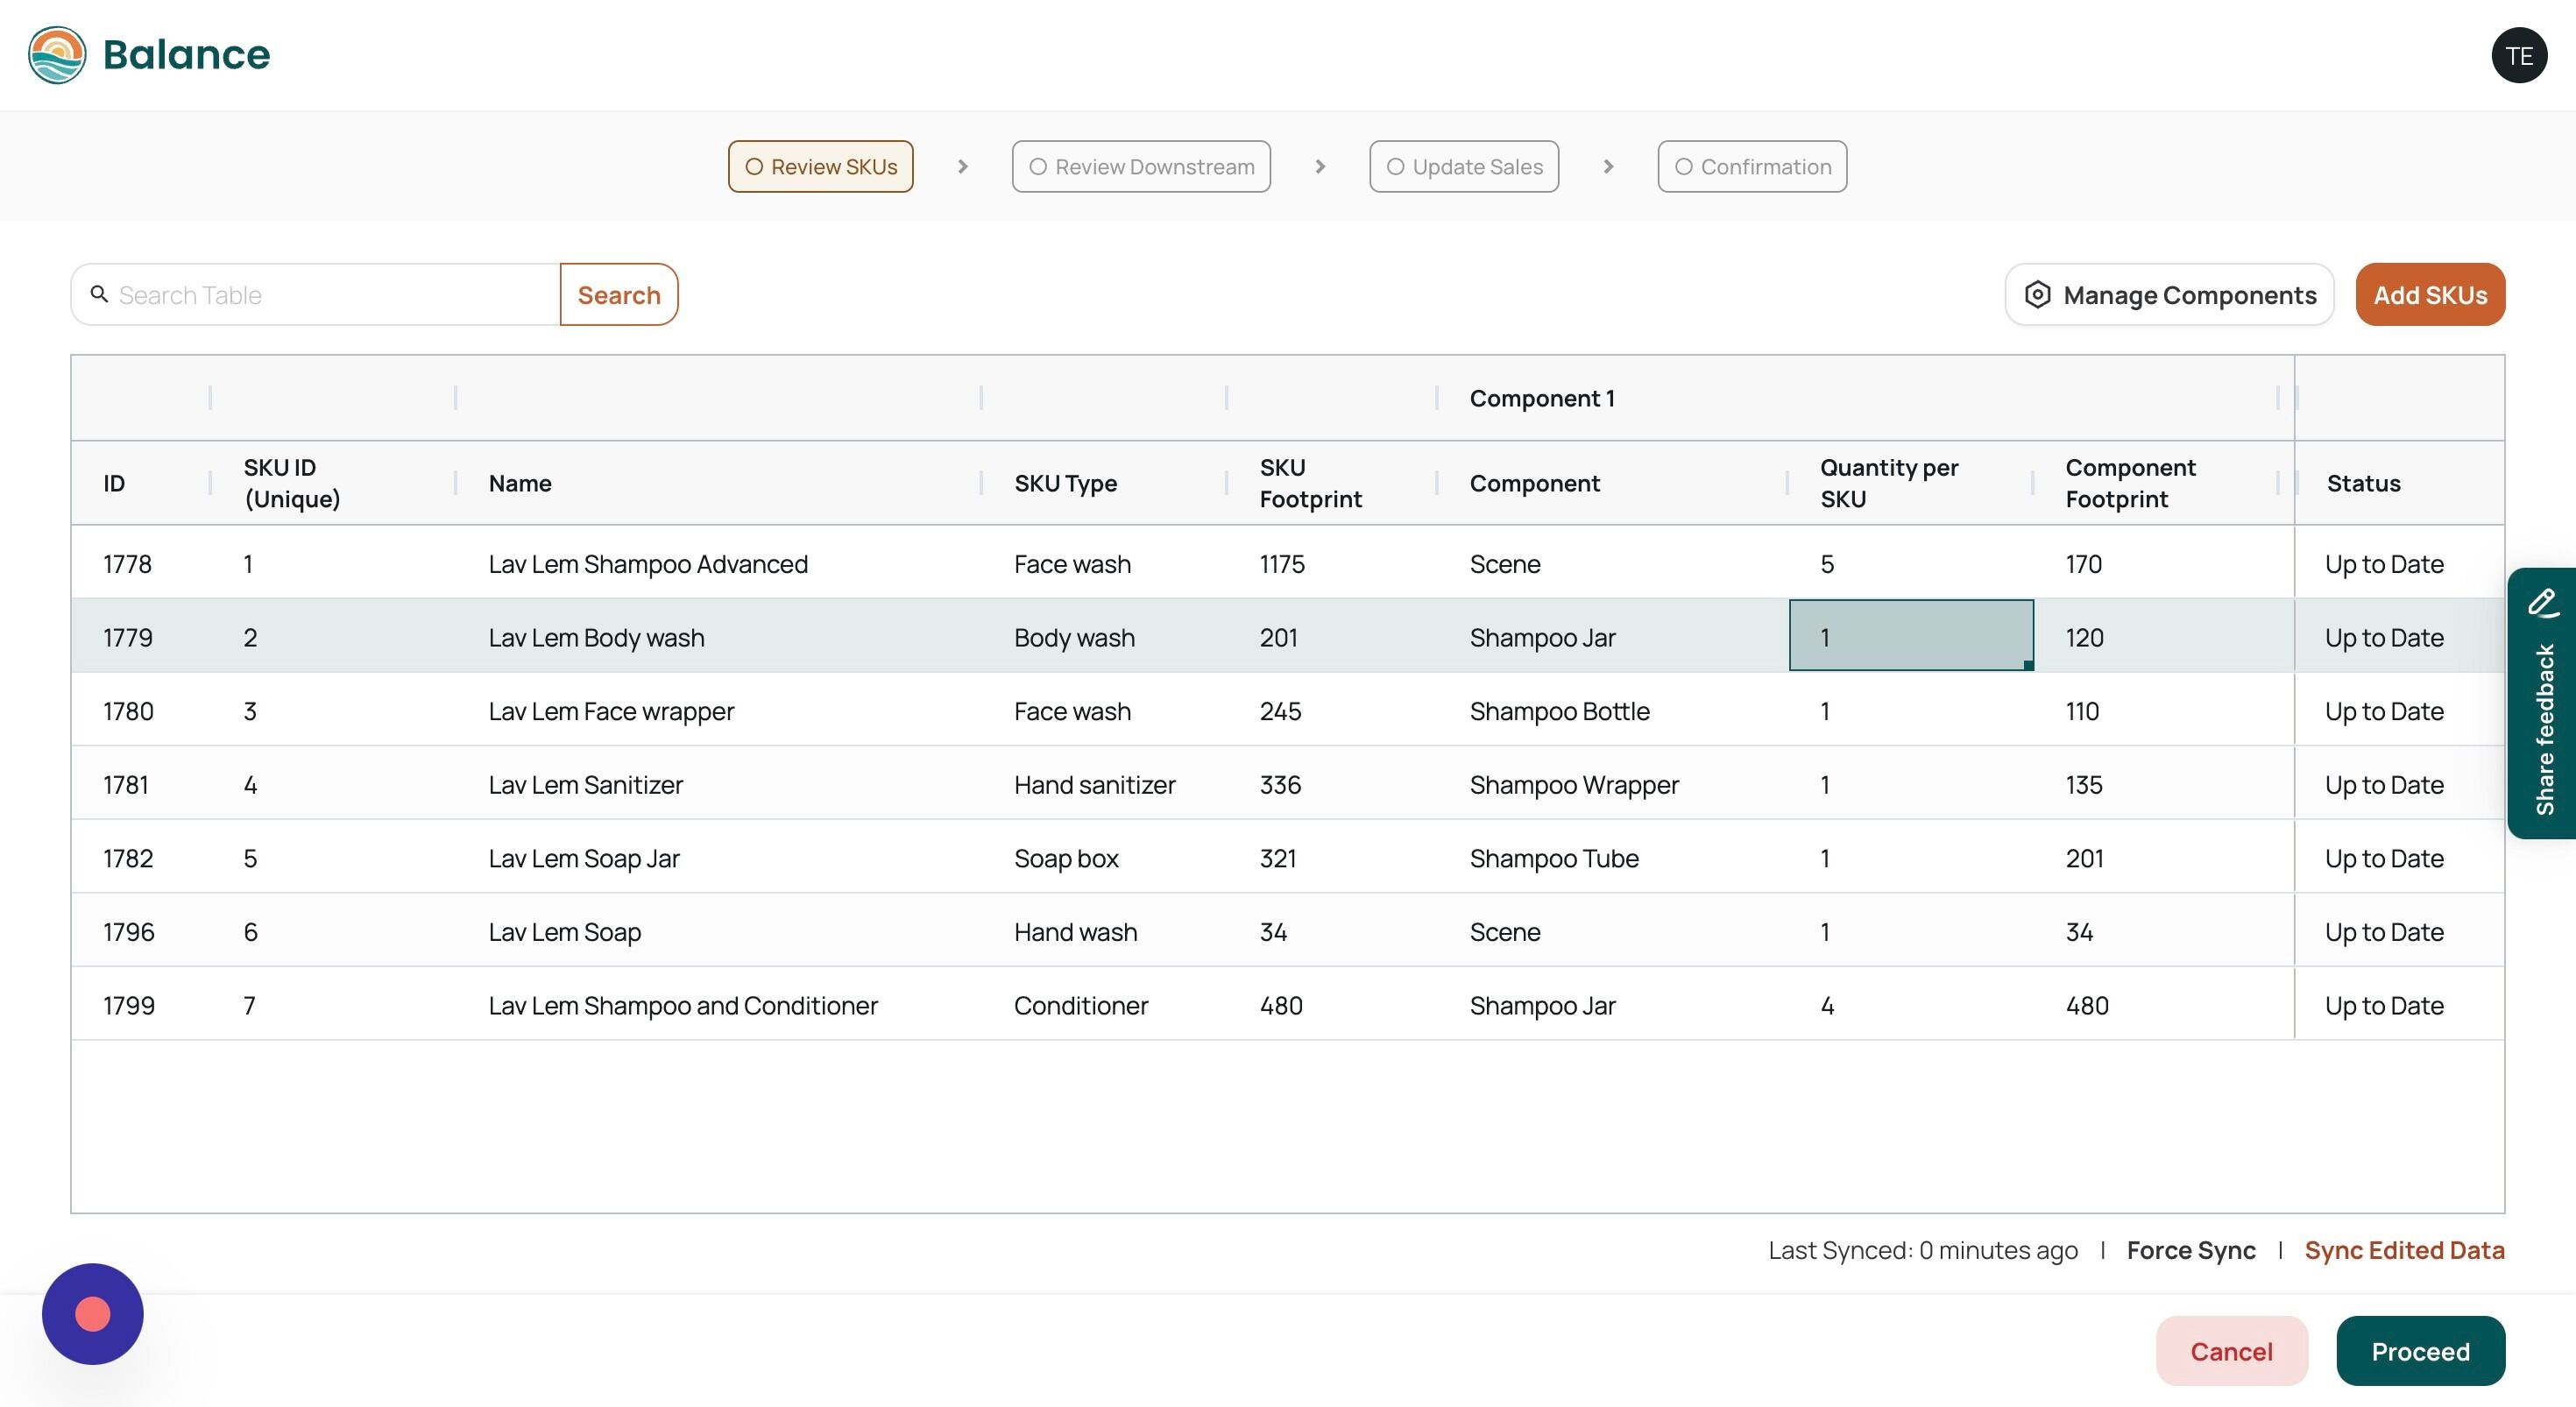Click Sync Edited Data link
2576x1407 pixels.
click(2404, 1250)
